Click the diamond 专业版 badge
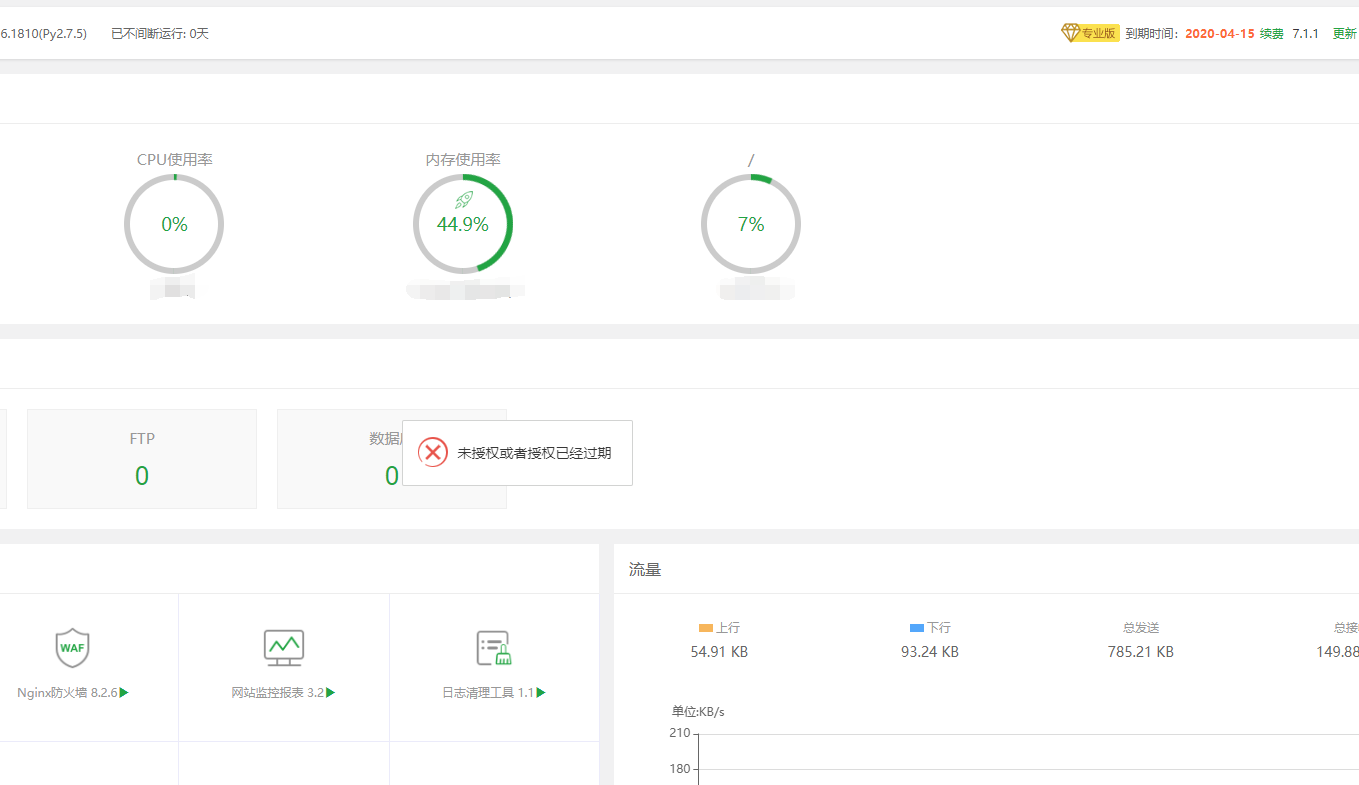This screenshot has height=785, width=1359. [x=1089, y=33]
